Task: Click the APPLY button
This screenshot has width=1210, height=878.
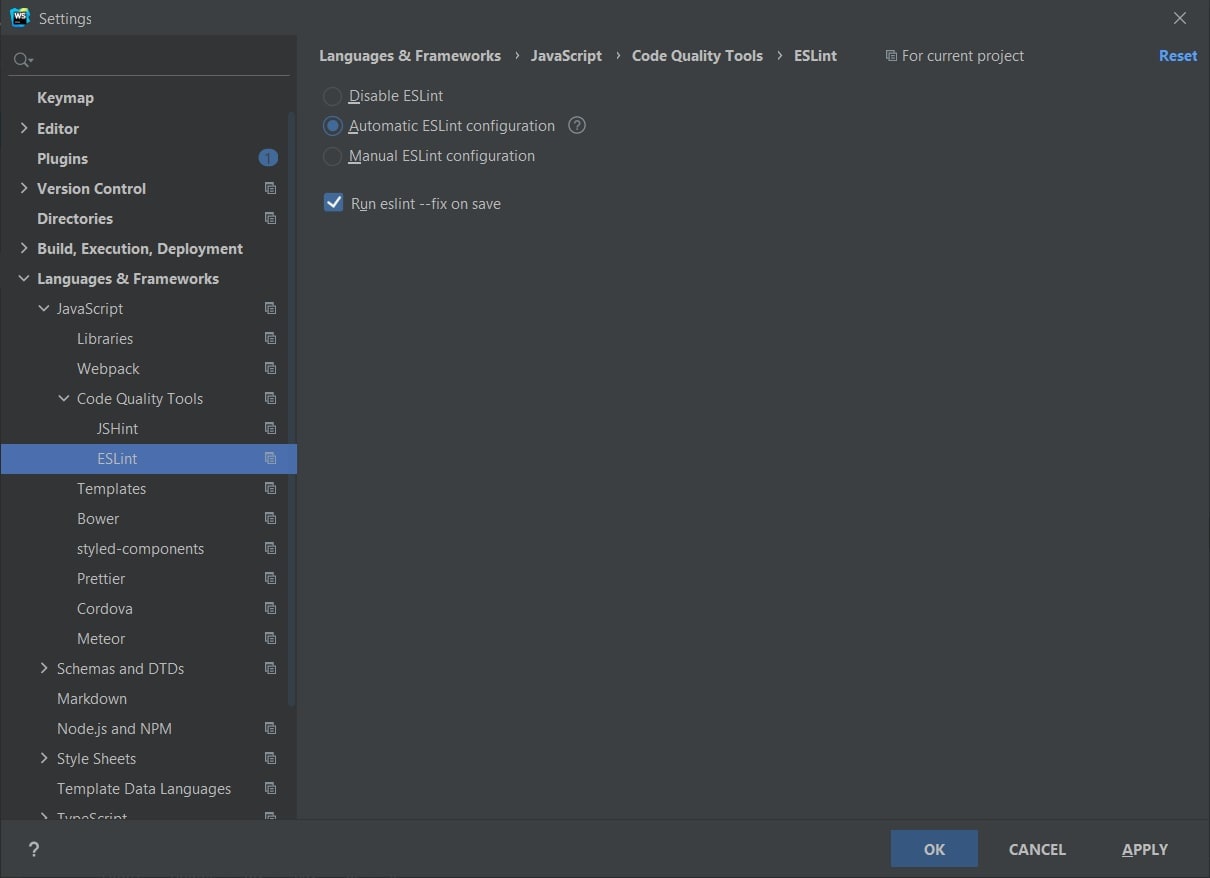Action: 1145,849
